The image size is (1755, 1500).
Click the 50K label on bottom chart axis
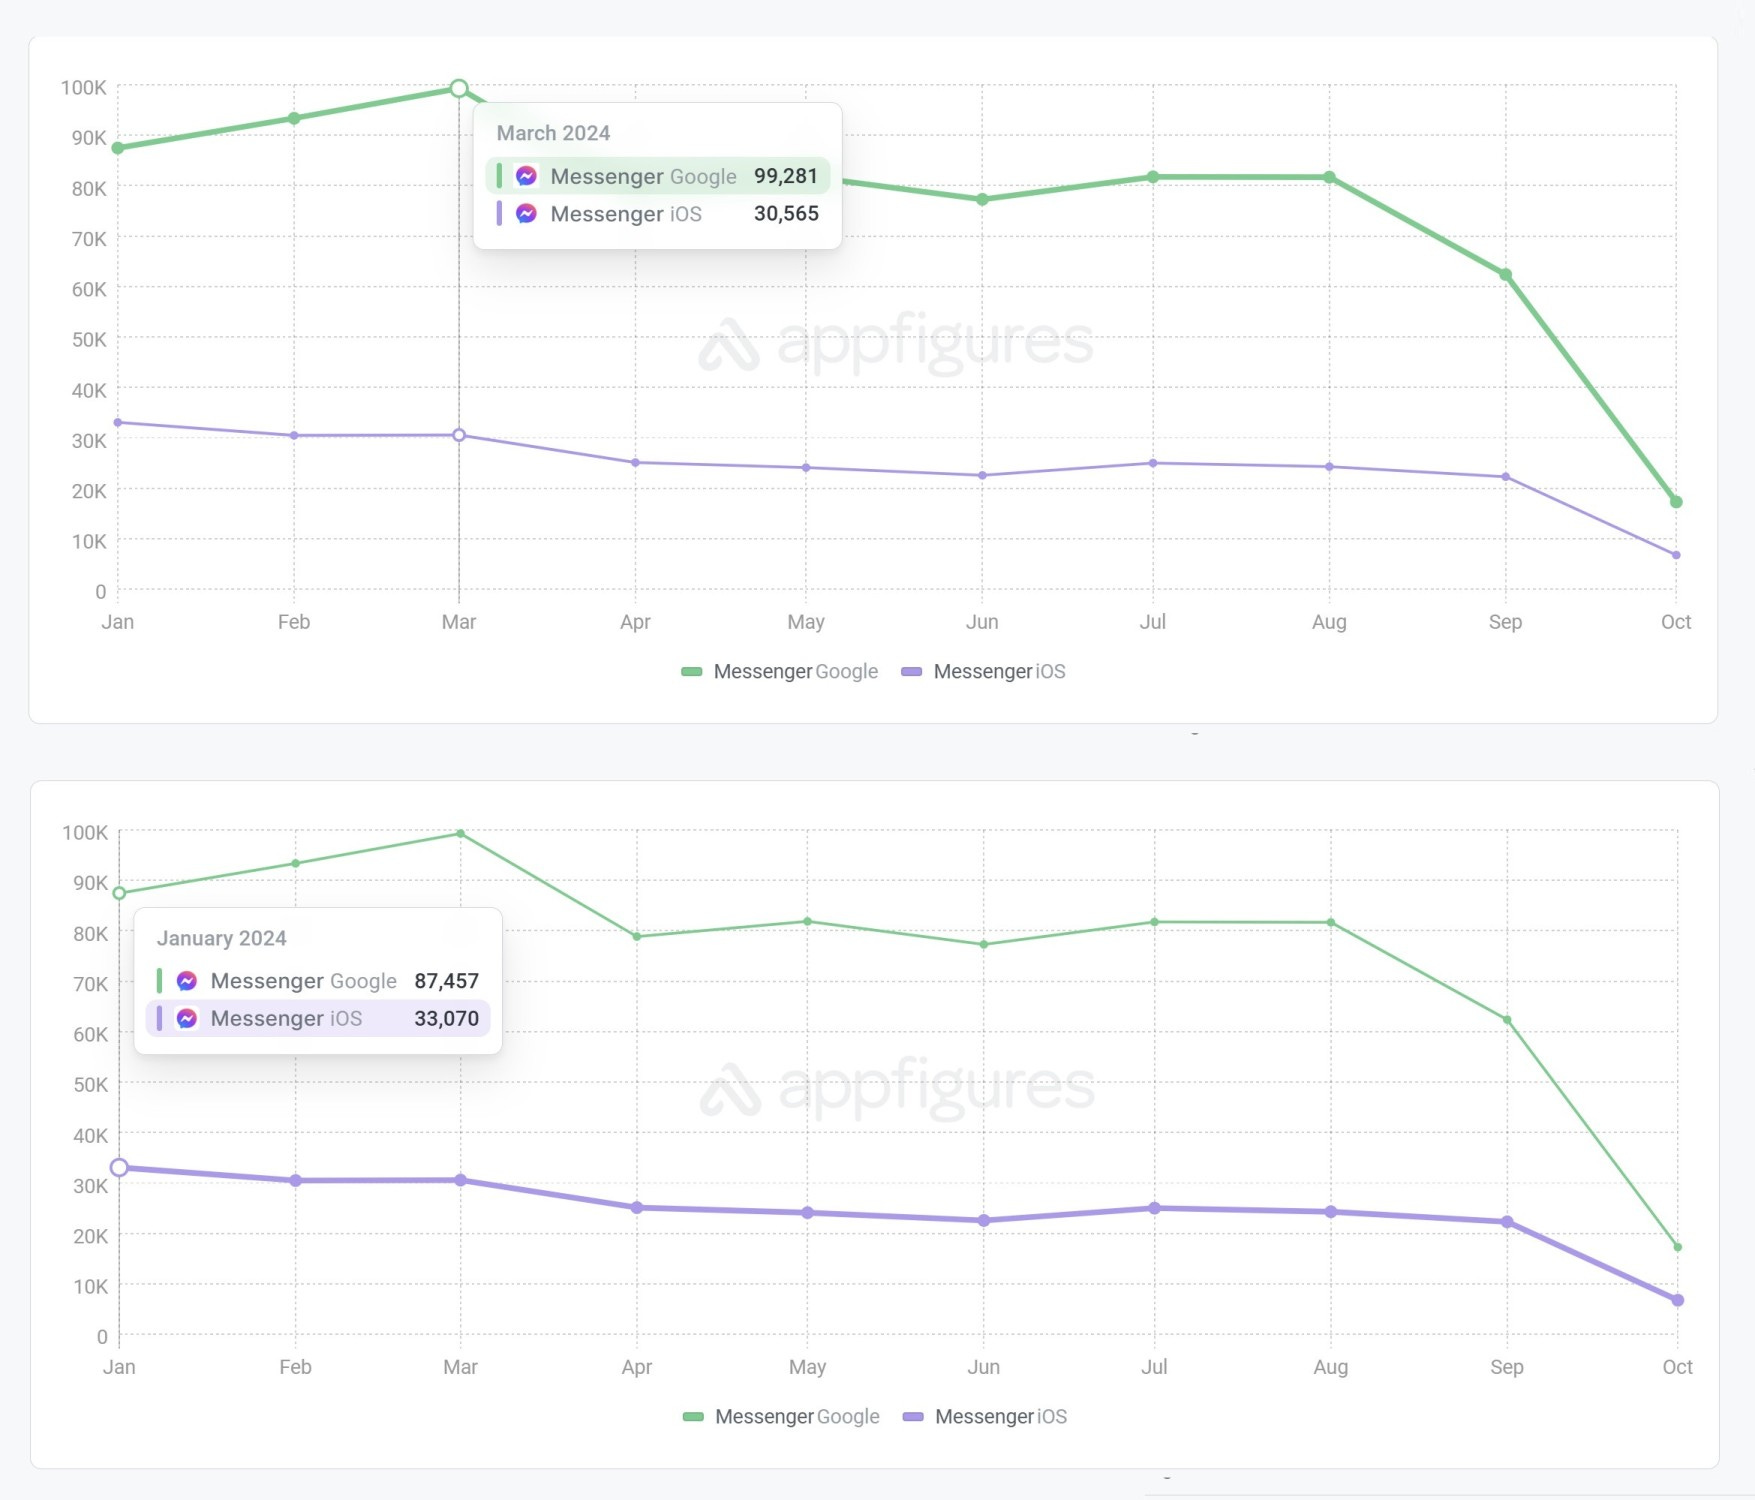pos(90,1085)
